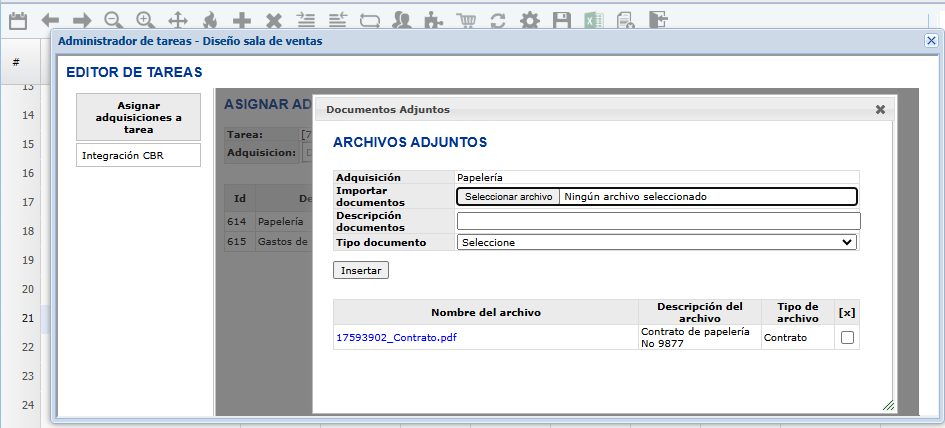Click the Papelería row with Id 614
The height and width of the screenshot is (428, 945).
coord(269,221)
